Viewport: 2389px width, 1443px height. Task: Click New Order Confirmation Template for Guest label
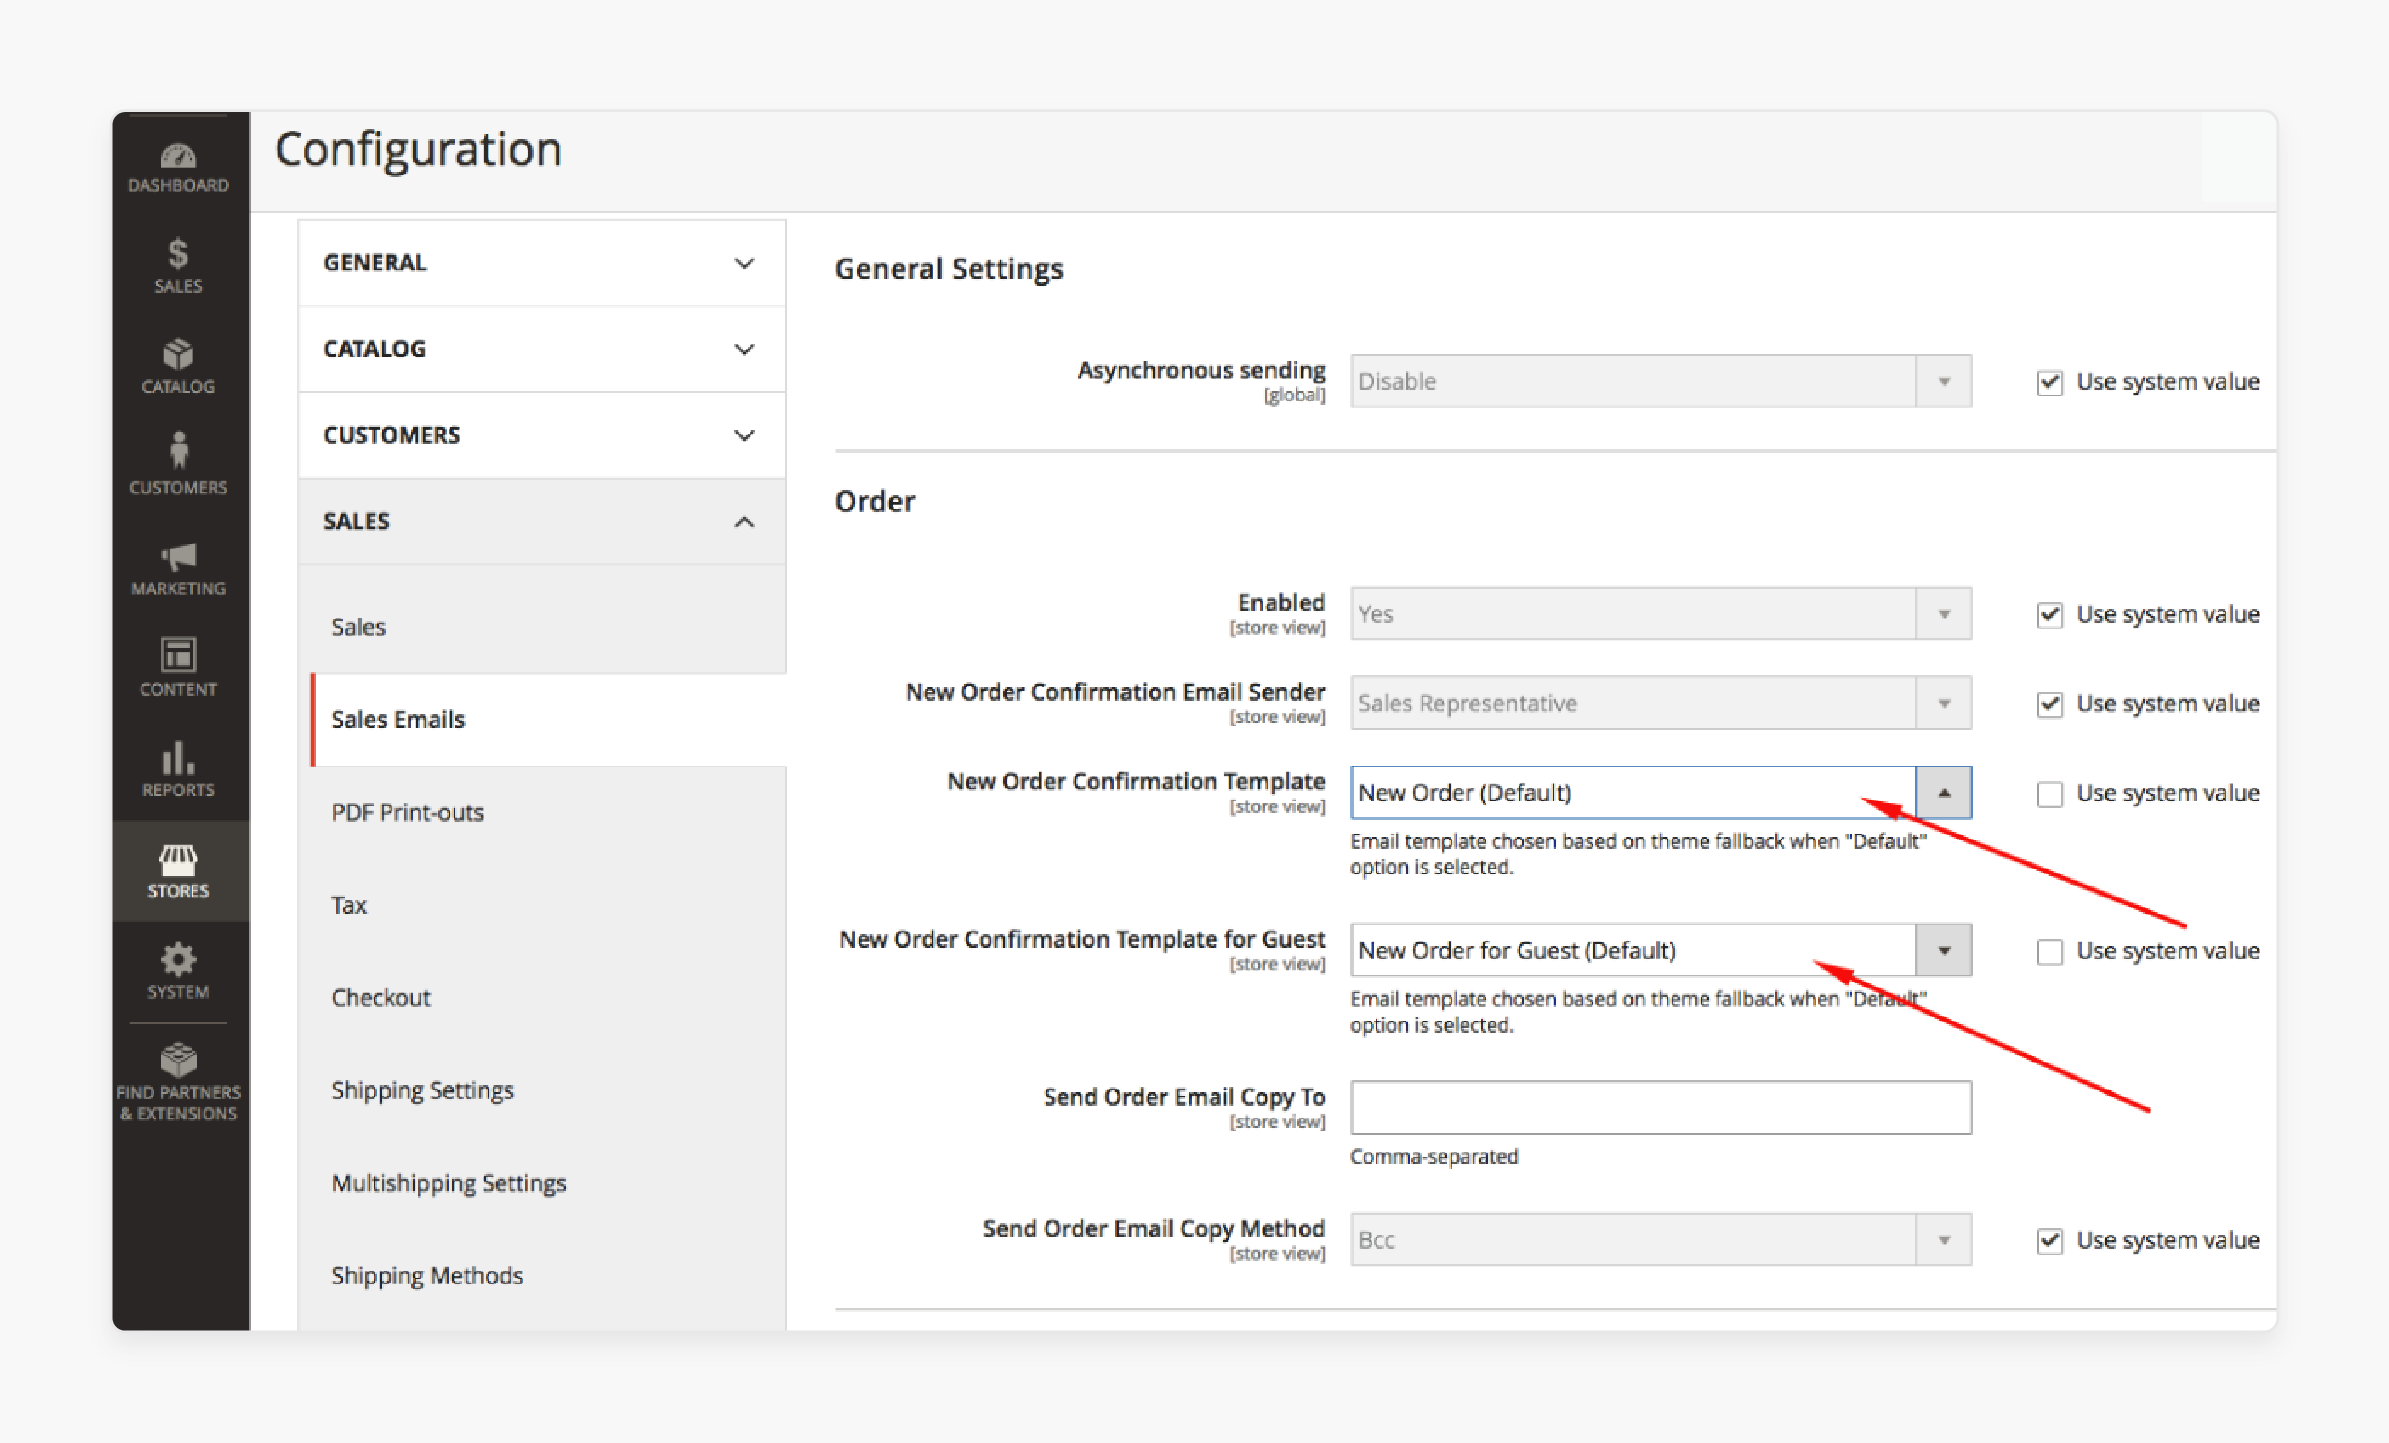(1082, 940)
